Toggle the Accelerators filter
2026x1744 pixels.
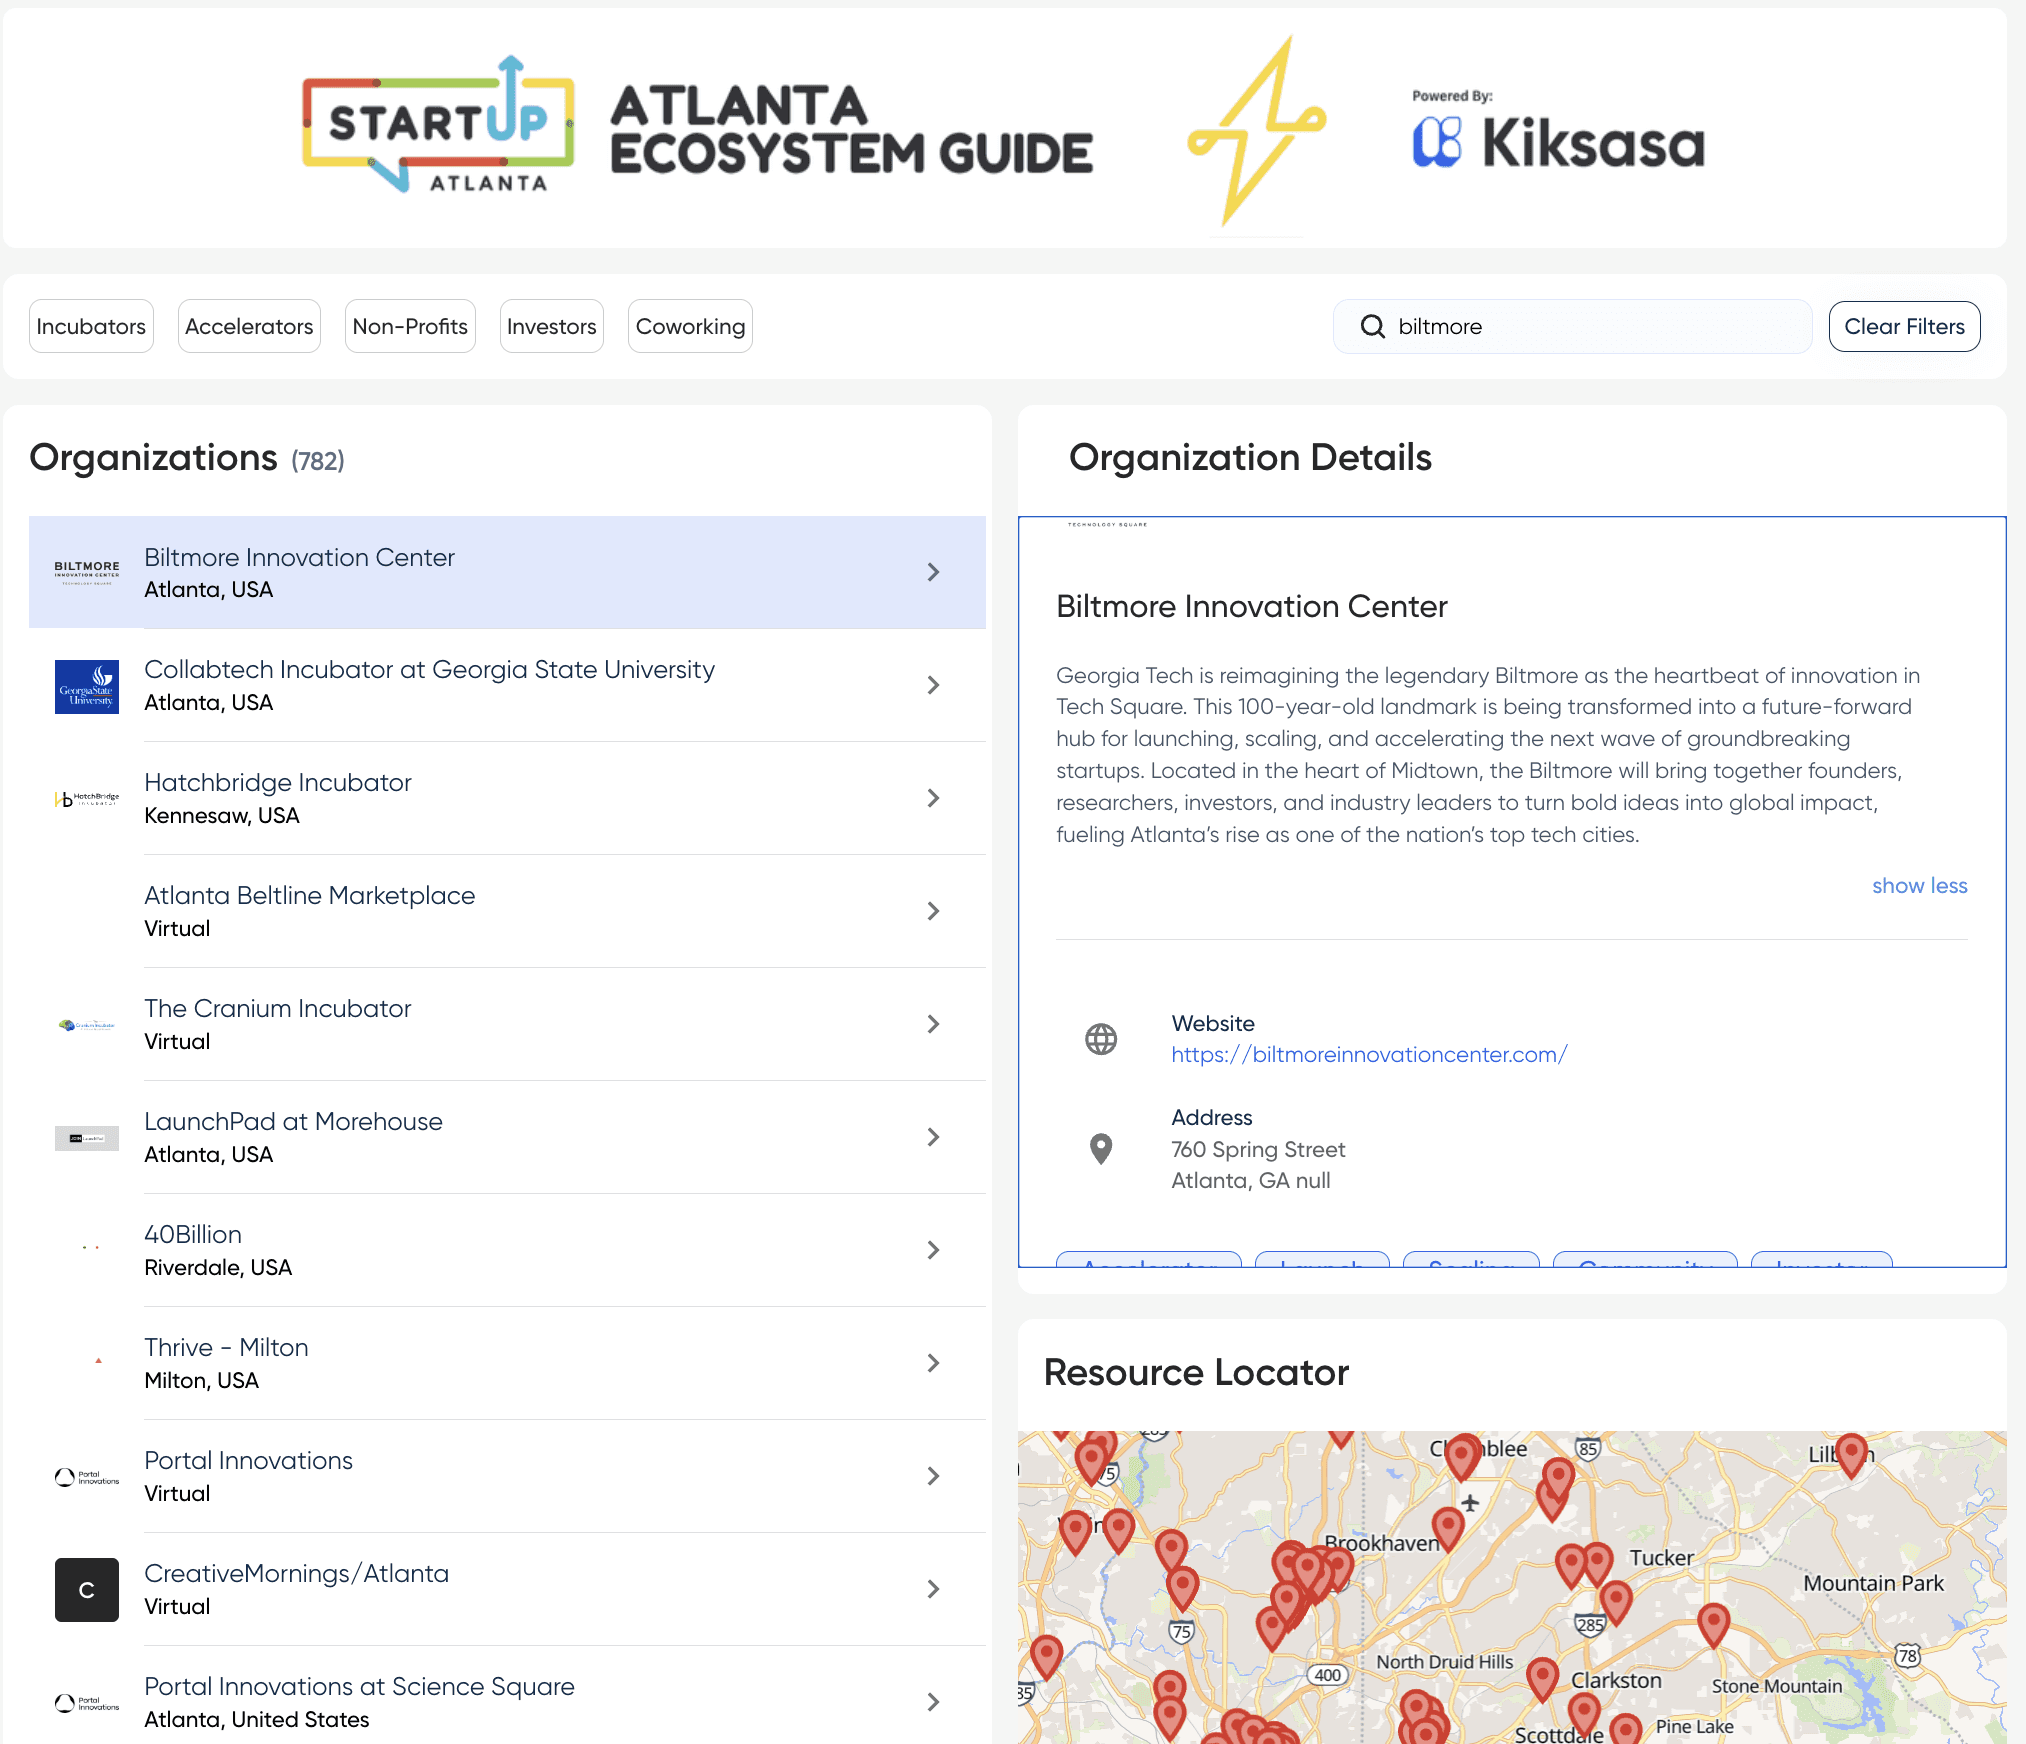click(x=249, y=327)
